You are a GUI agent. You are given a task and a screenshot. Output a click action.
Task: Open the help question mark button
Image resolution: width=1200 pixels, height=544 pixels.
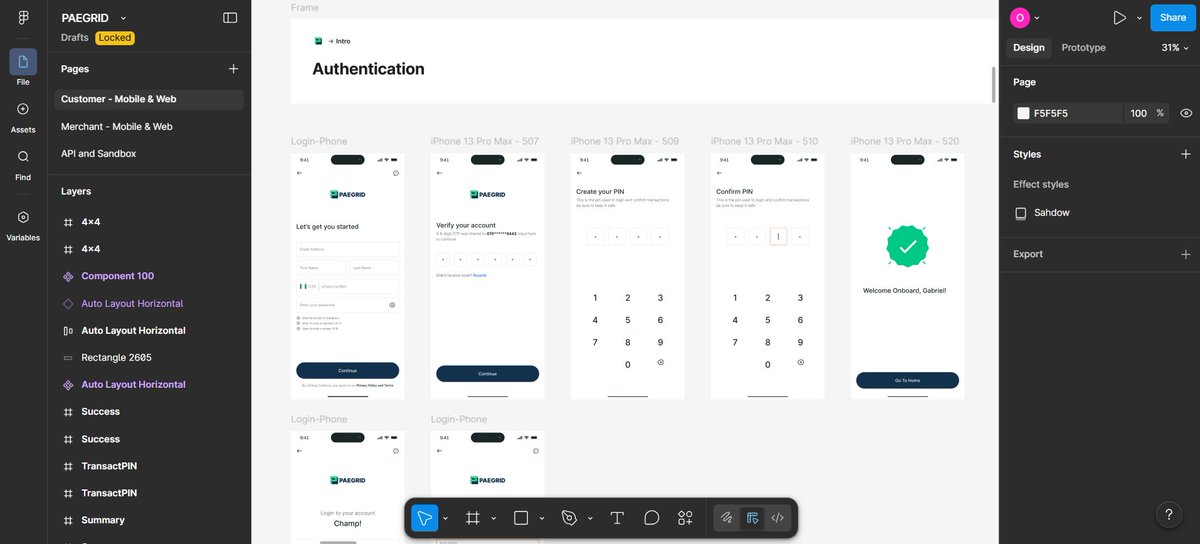[1169, 514]
